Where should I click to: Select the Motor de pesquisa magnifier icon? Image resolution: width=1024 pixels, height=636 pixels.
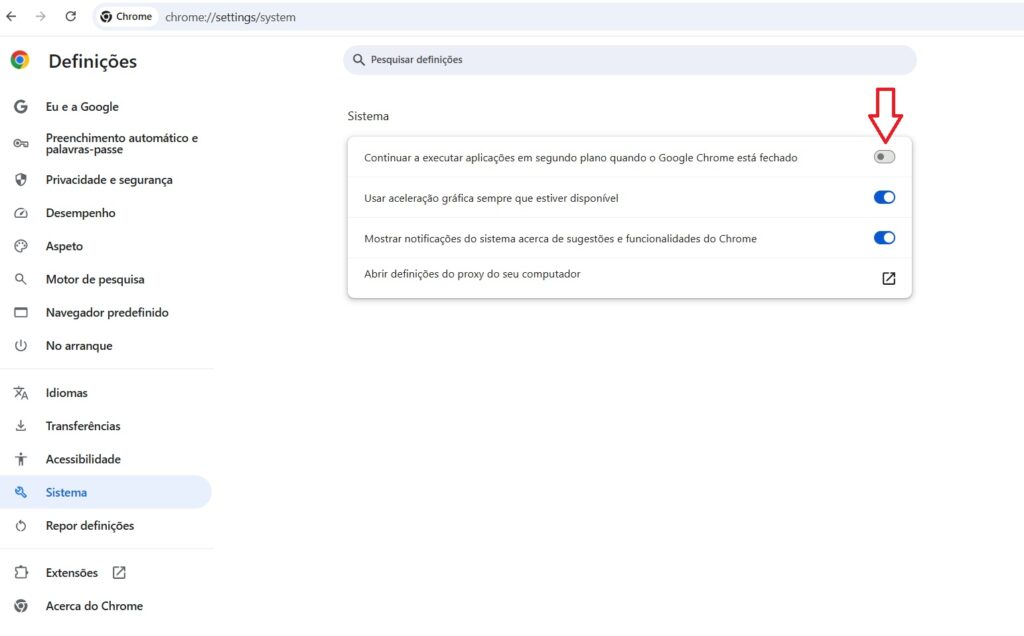(x=21, y=279)
